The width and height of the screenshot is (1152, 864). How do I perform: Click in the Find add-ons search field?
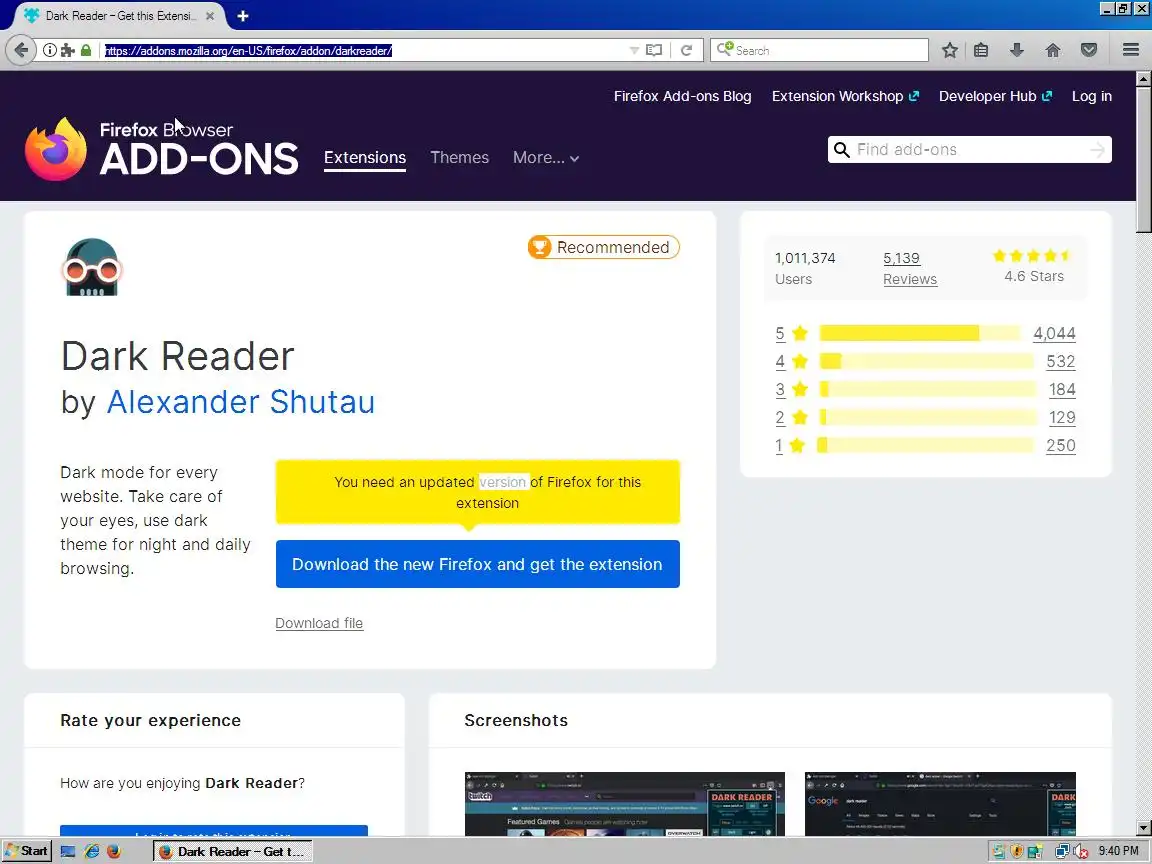pyautogui.click(x=970, y=150)
